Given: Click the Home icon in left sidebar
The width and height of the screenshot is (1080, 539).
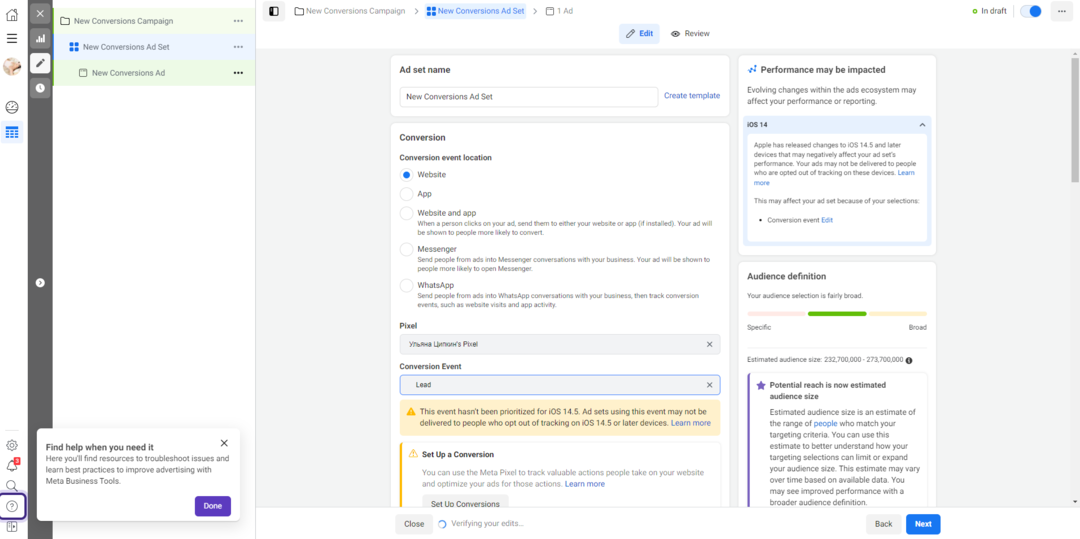Looking at the screenshot, I should (12, 14).
